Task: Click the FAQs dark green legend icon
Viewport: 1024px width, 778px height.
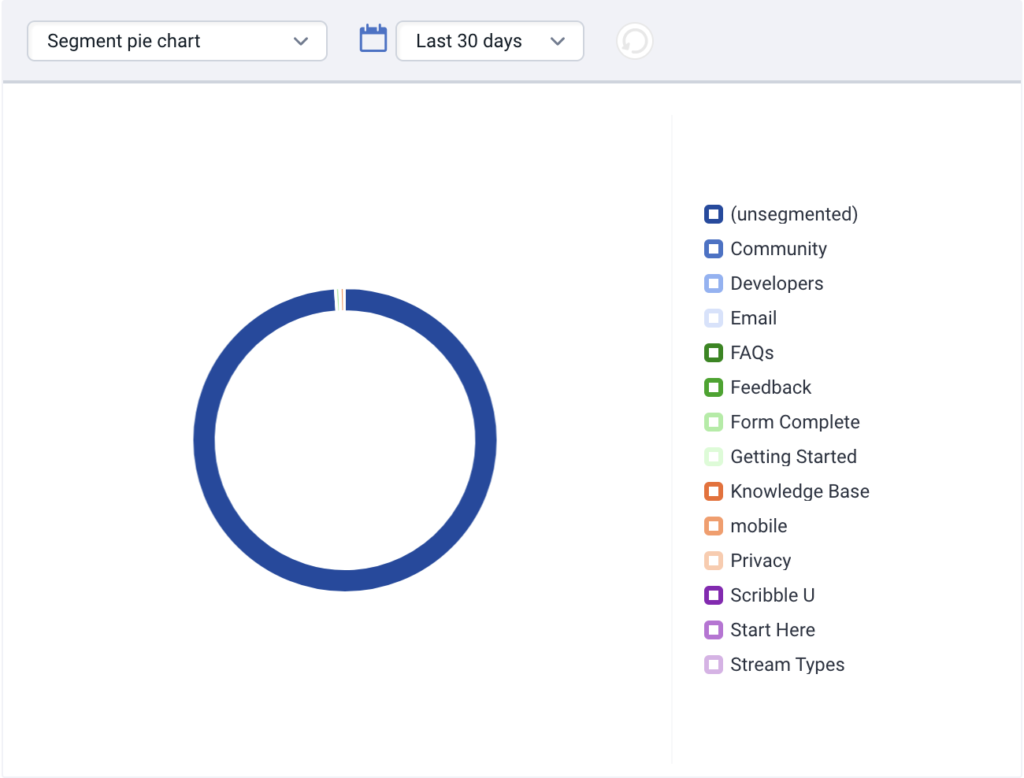Action: point(713,353)
